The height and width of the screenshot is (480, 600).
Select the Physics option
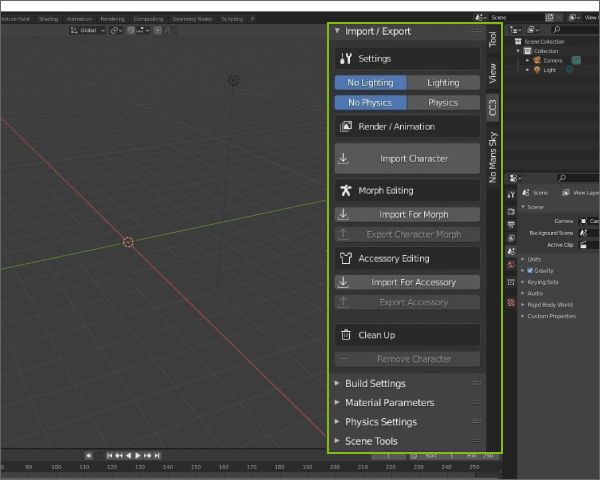(443, 103)
